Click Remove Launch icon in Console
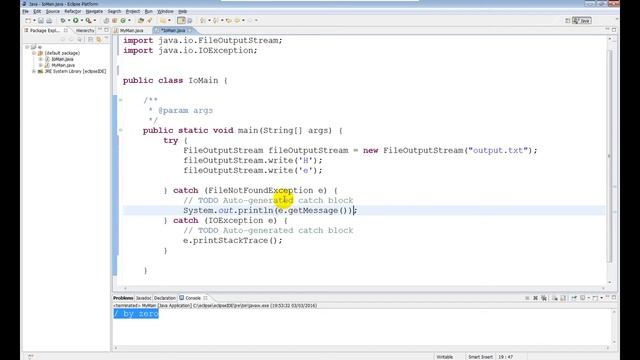This screenshot has width=640, height=360. click(536, 298)
